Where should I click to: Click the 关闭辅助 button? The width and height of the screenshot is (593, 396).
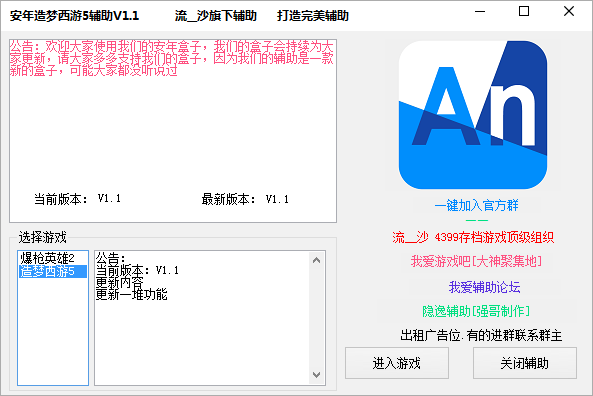(525, 363)
